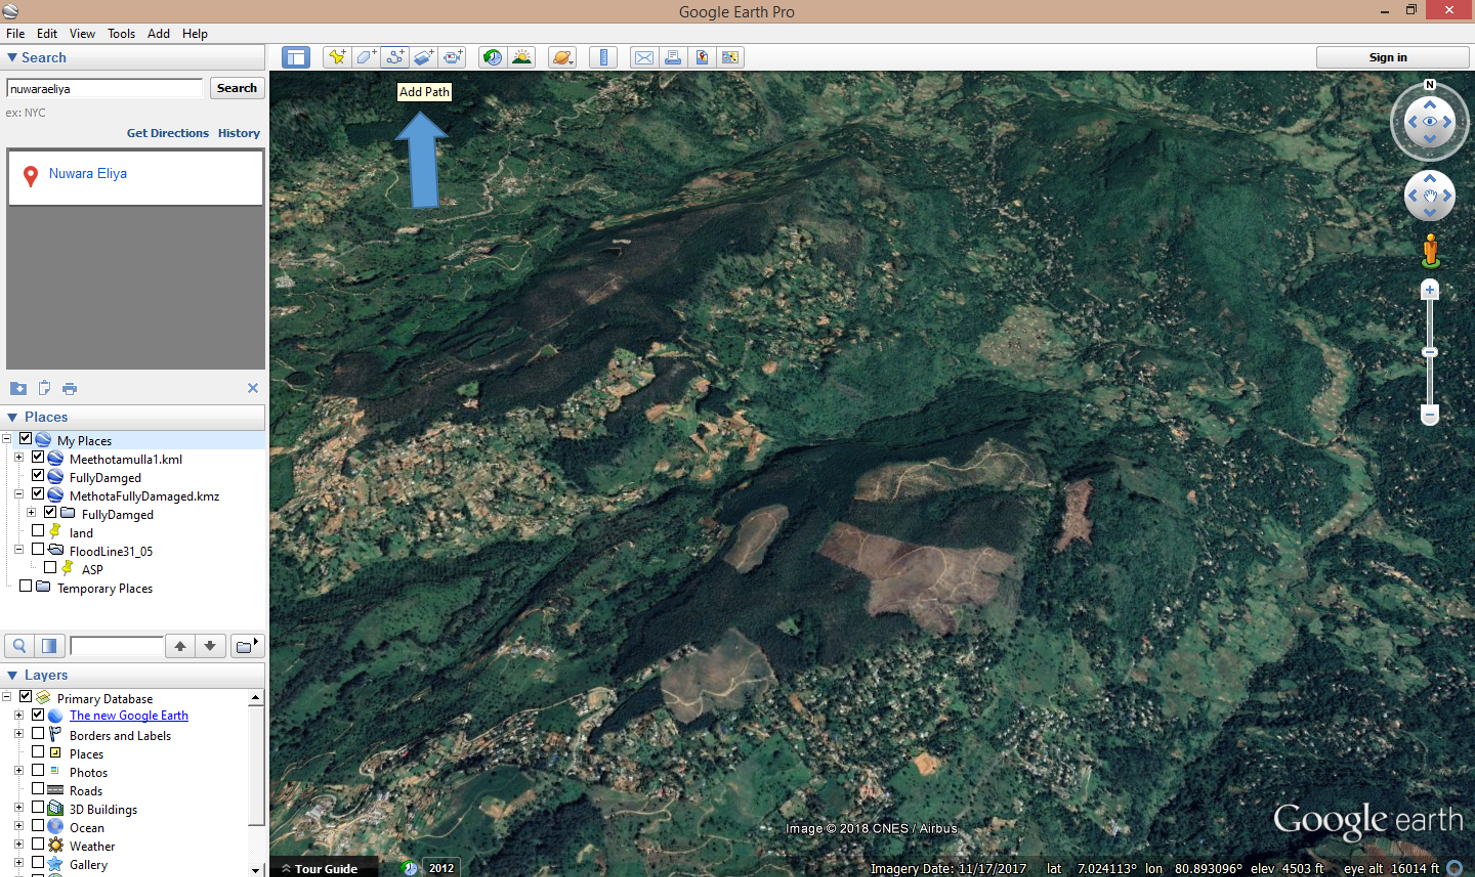Collapse the FloodLine31_05 tree node
The height and width of the screenshot is (877, 1475).
click(19, 550)
